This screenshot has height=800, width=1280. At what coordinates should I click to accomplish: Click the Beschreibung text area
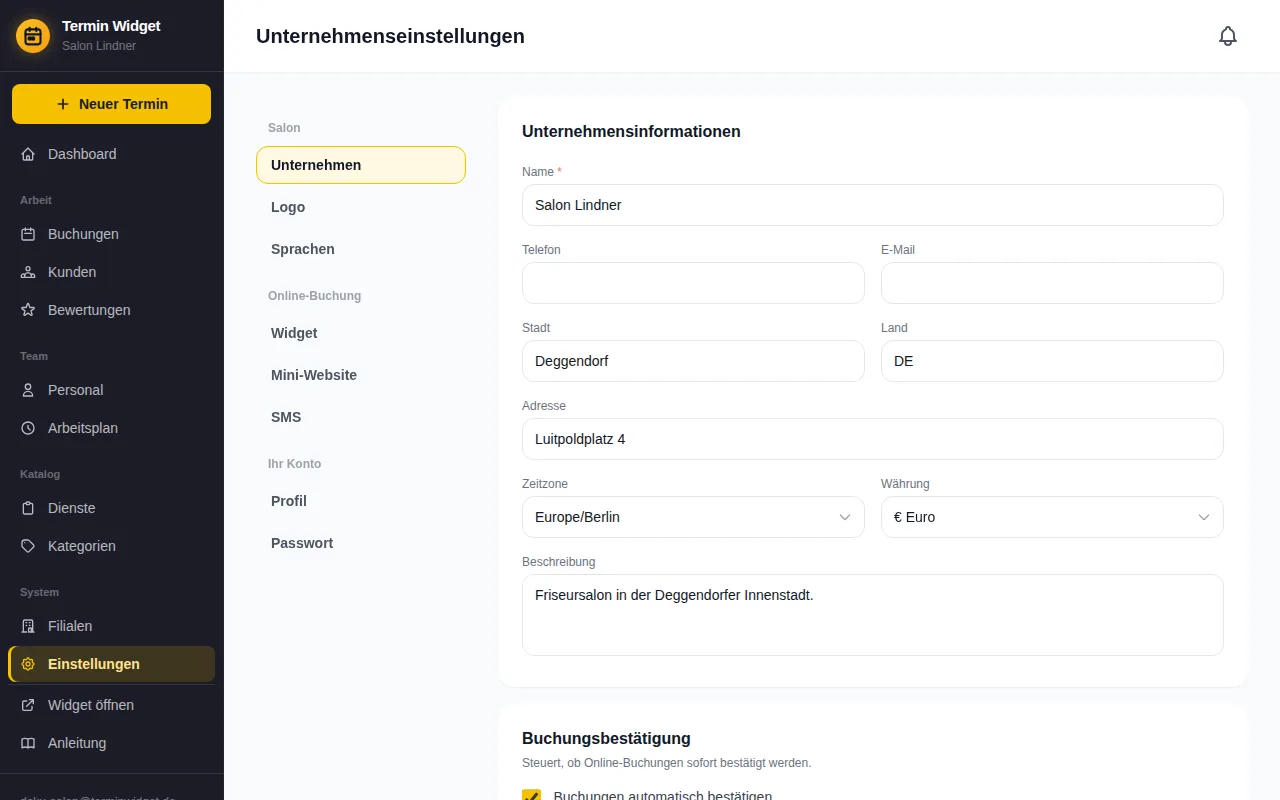[x=873, y=615]
